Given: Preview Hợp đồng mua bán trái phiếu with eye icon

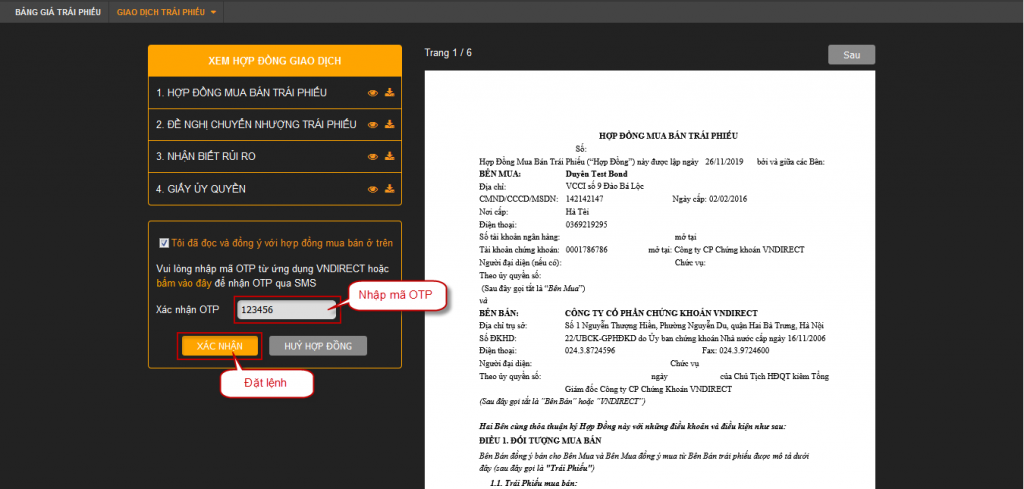Looking at the screenshot, I should 373,93.
